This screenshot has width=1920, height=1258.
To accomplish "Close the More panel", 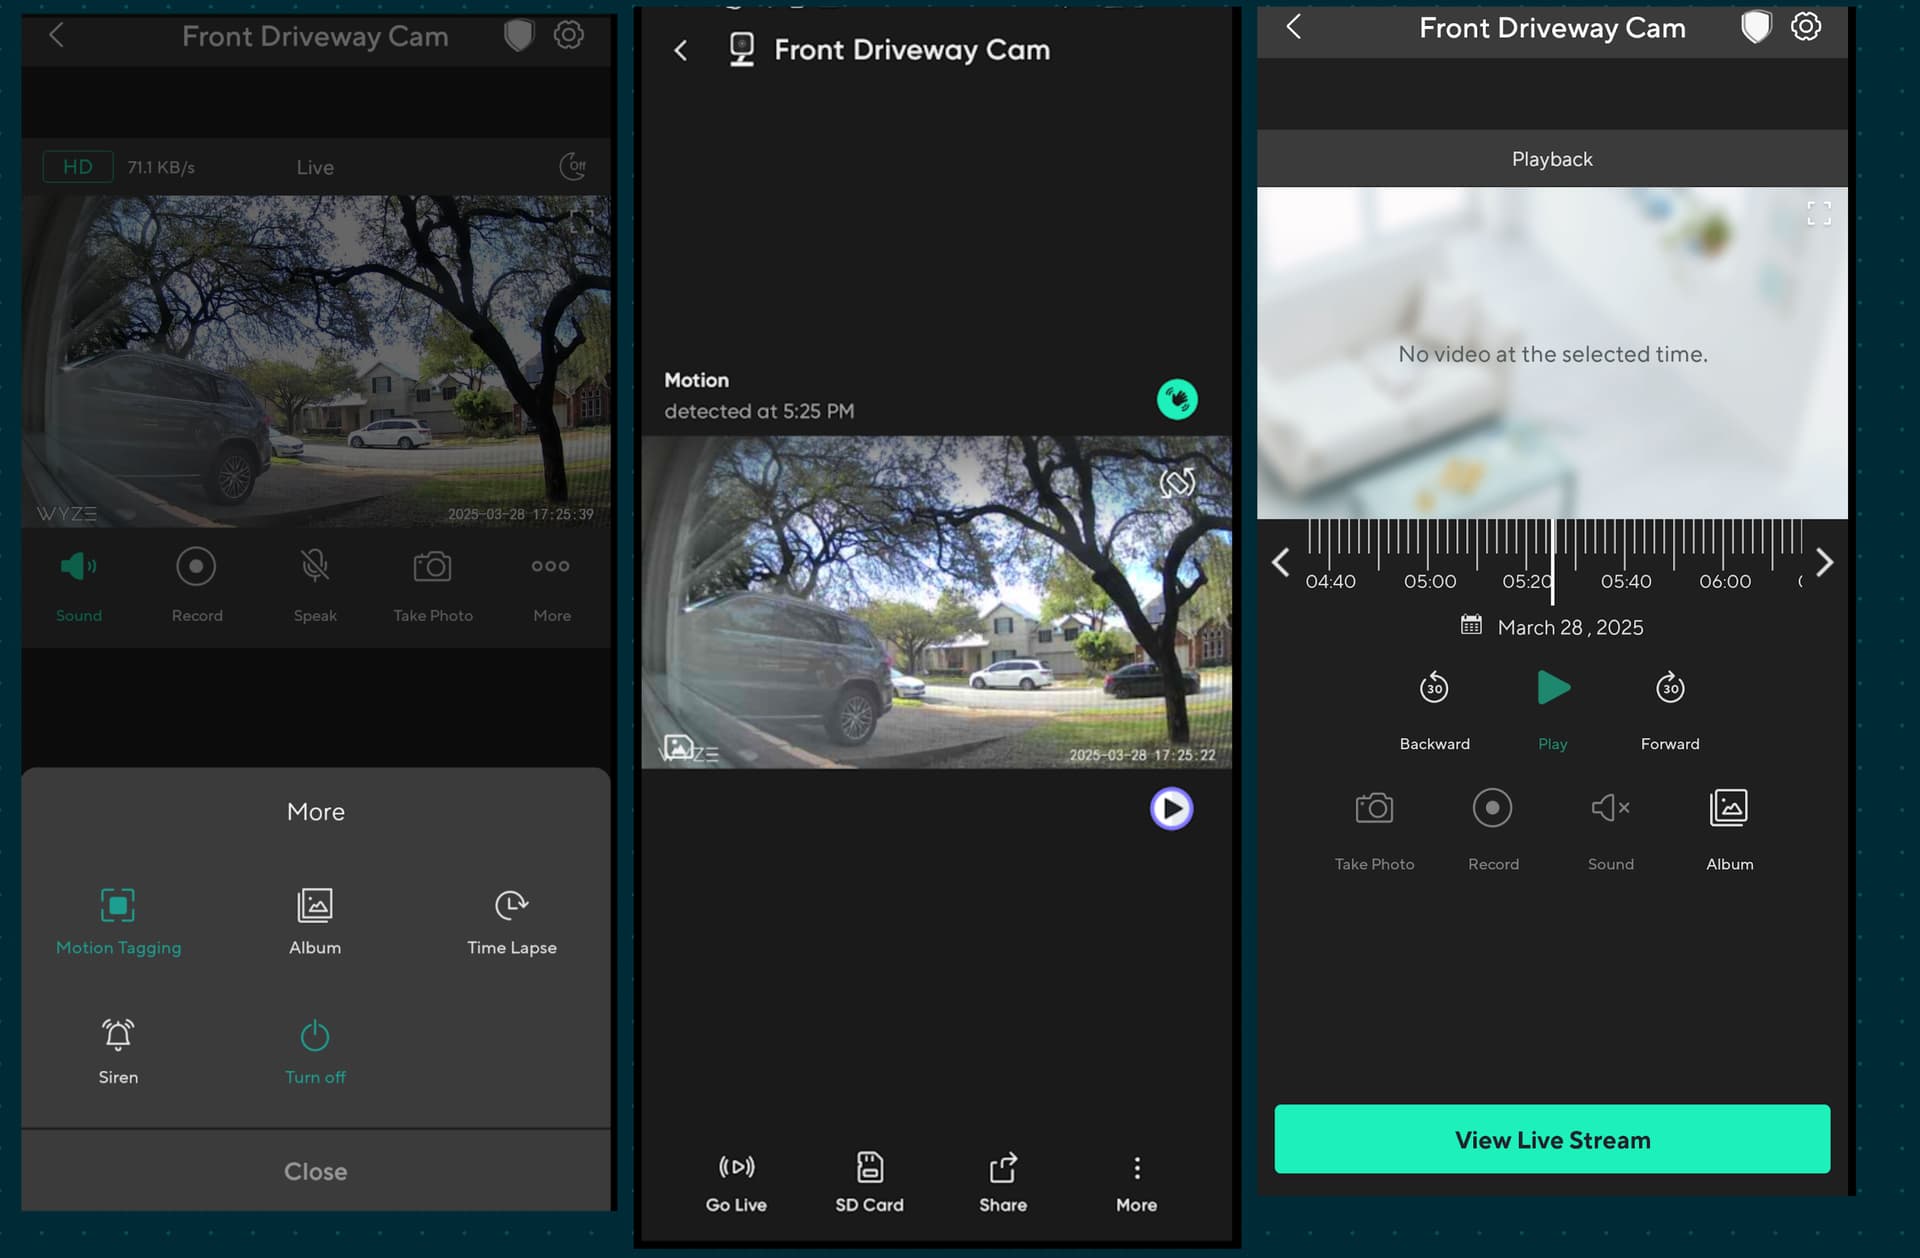I will tap(315, 1171).
